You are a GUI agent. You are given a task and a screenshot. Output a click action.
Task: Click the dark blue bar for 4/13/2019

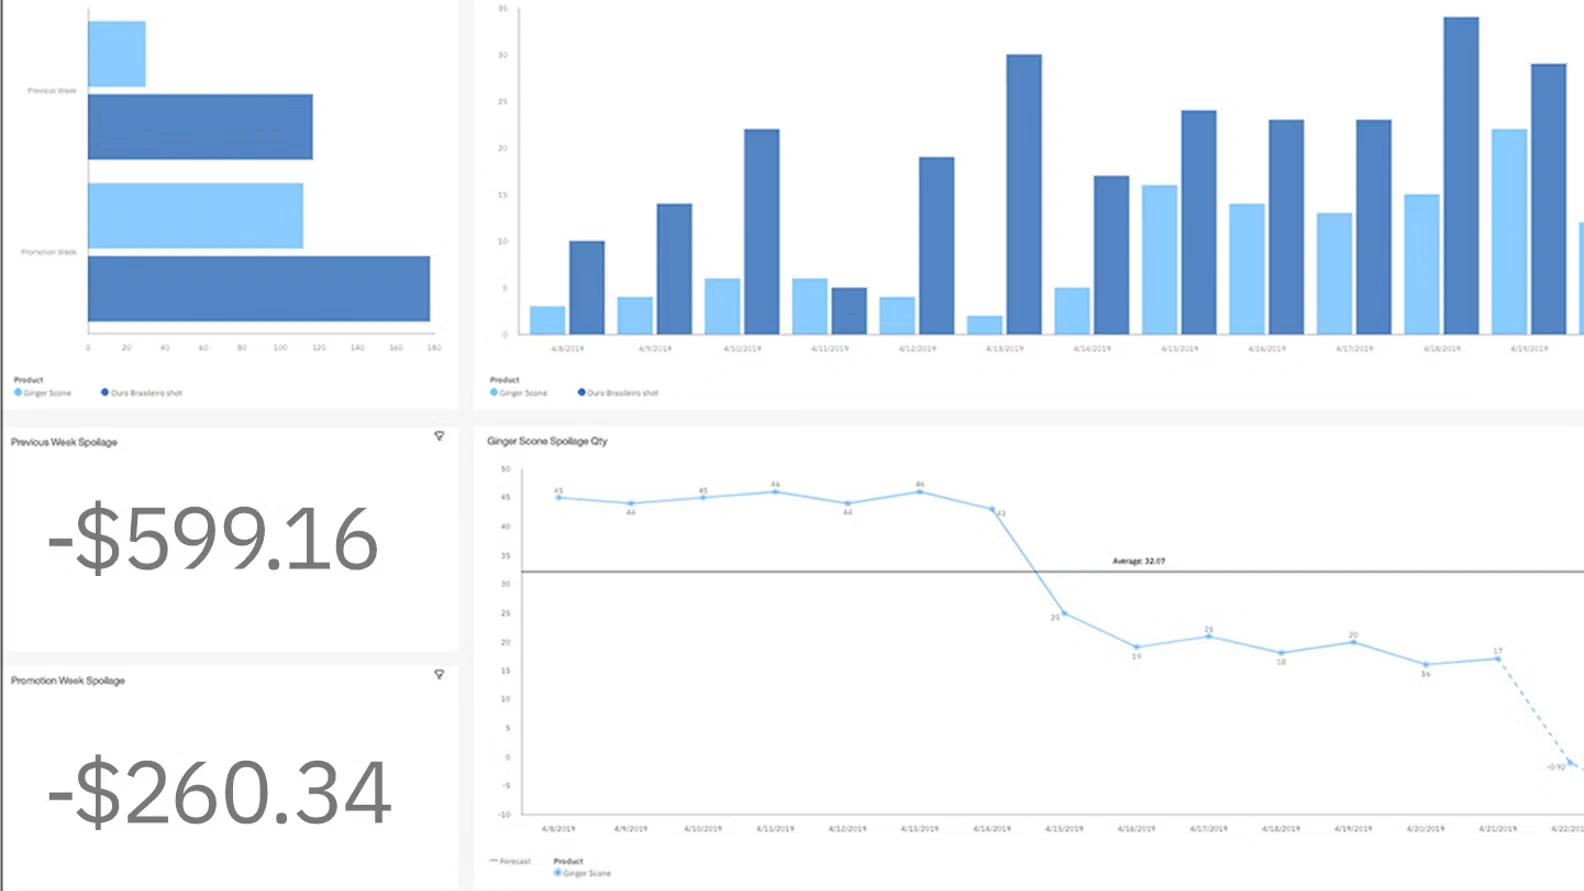coord(1024,194)
